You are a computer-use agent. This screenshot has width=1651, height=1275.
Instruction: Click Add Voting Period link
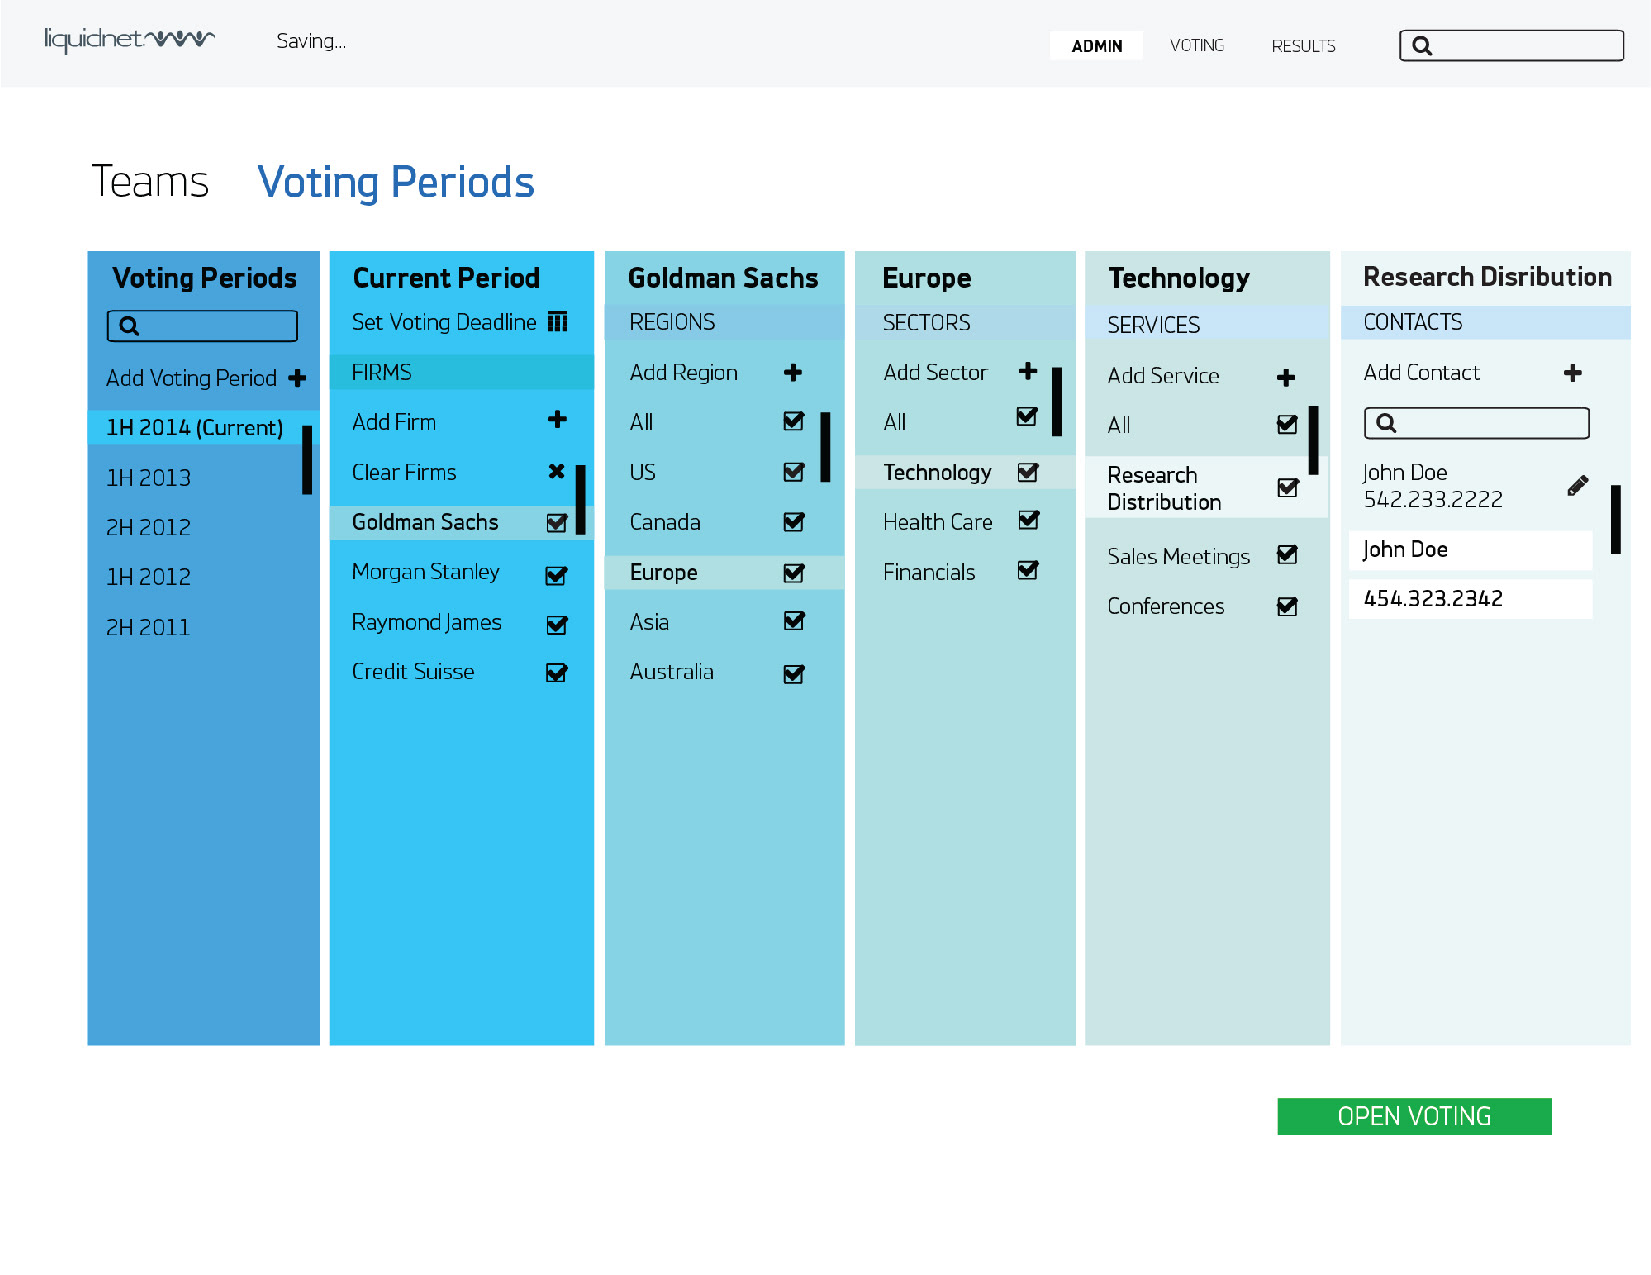tap(191, 378)
